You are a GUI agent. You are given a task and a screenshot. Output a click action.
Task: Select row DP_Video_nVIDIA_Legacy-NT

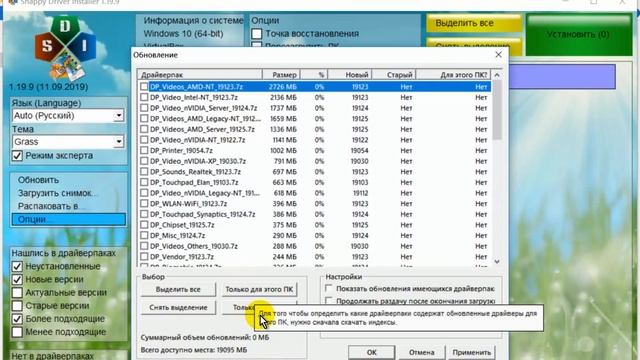(x=314, y=193)
